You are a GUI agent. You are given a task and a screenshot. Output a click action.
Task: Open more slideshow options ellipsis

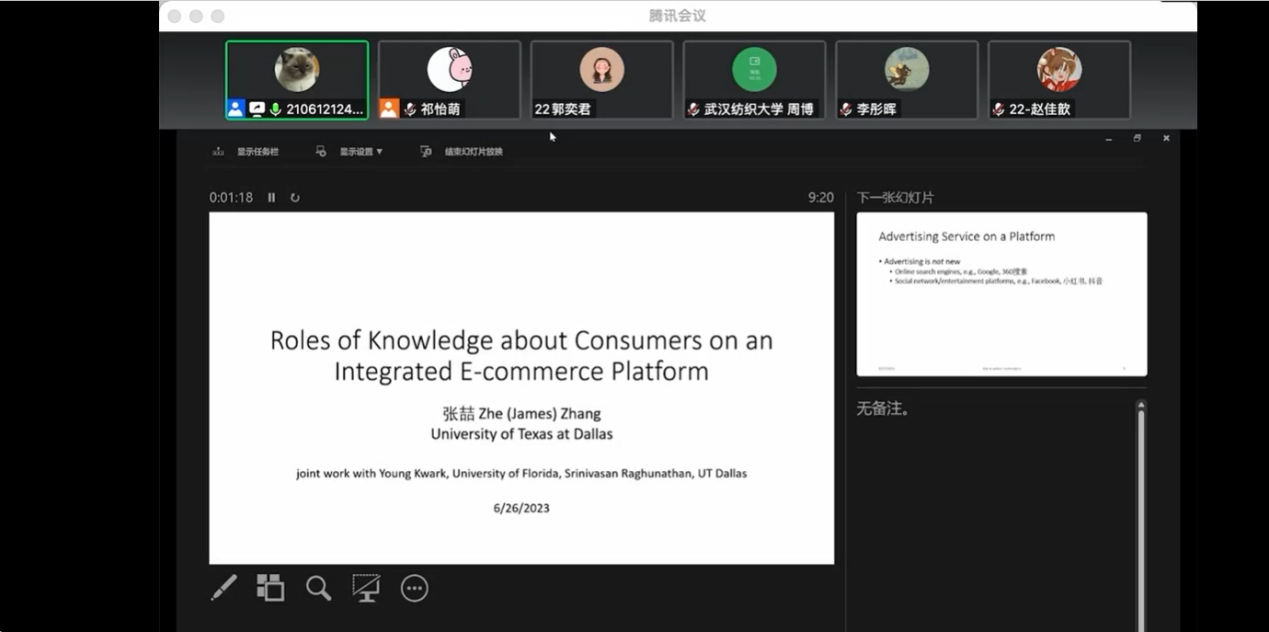(414, 588)
